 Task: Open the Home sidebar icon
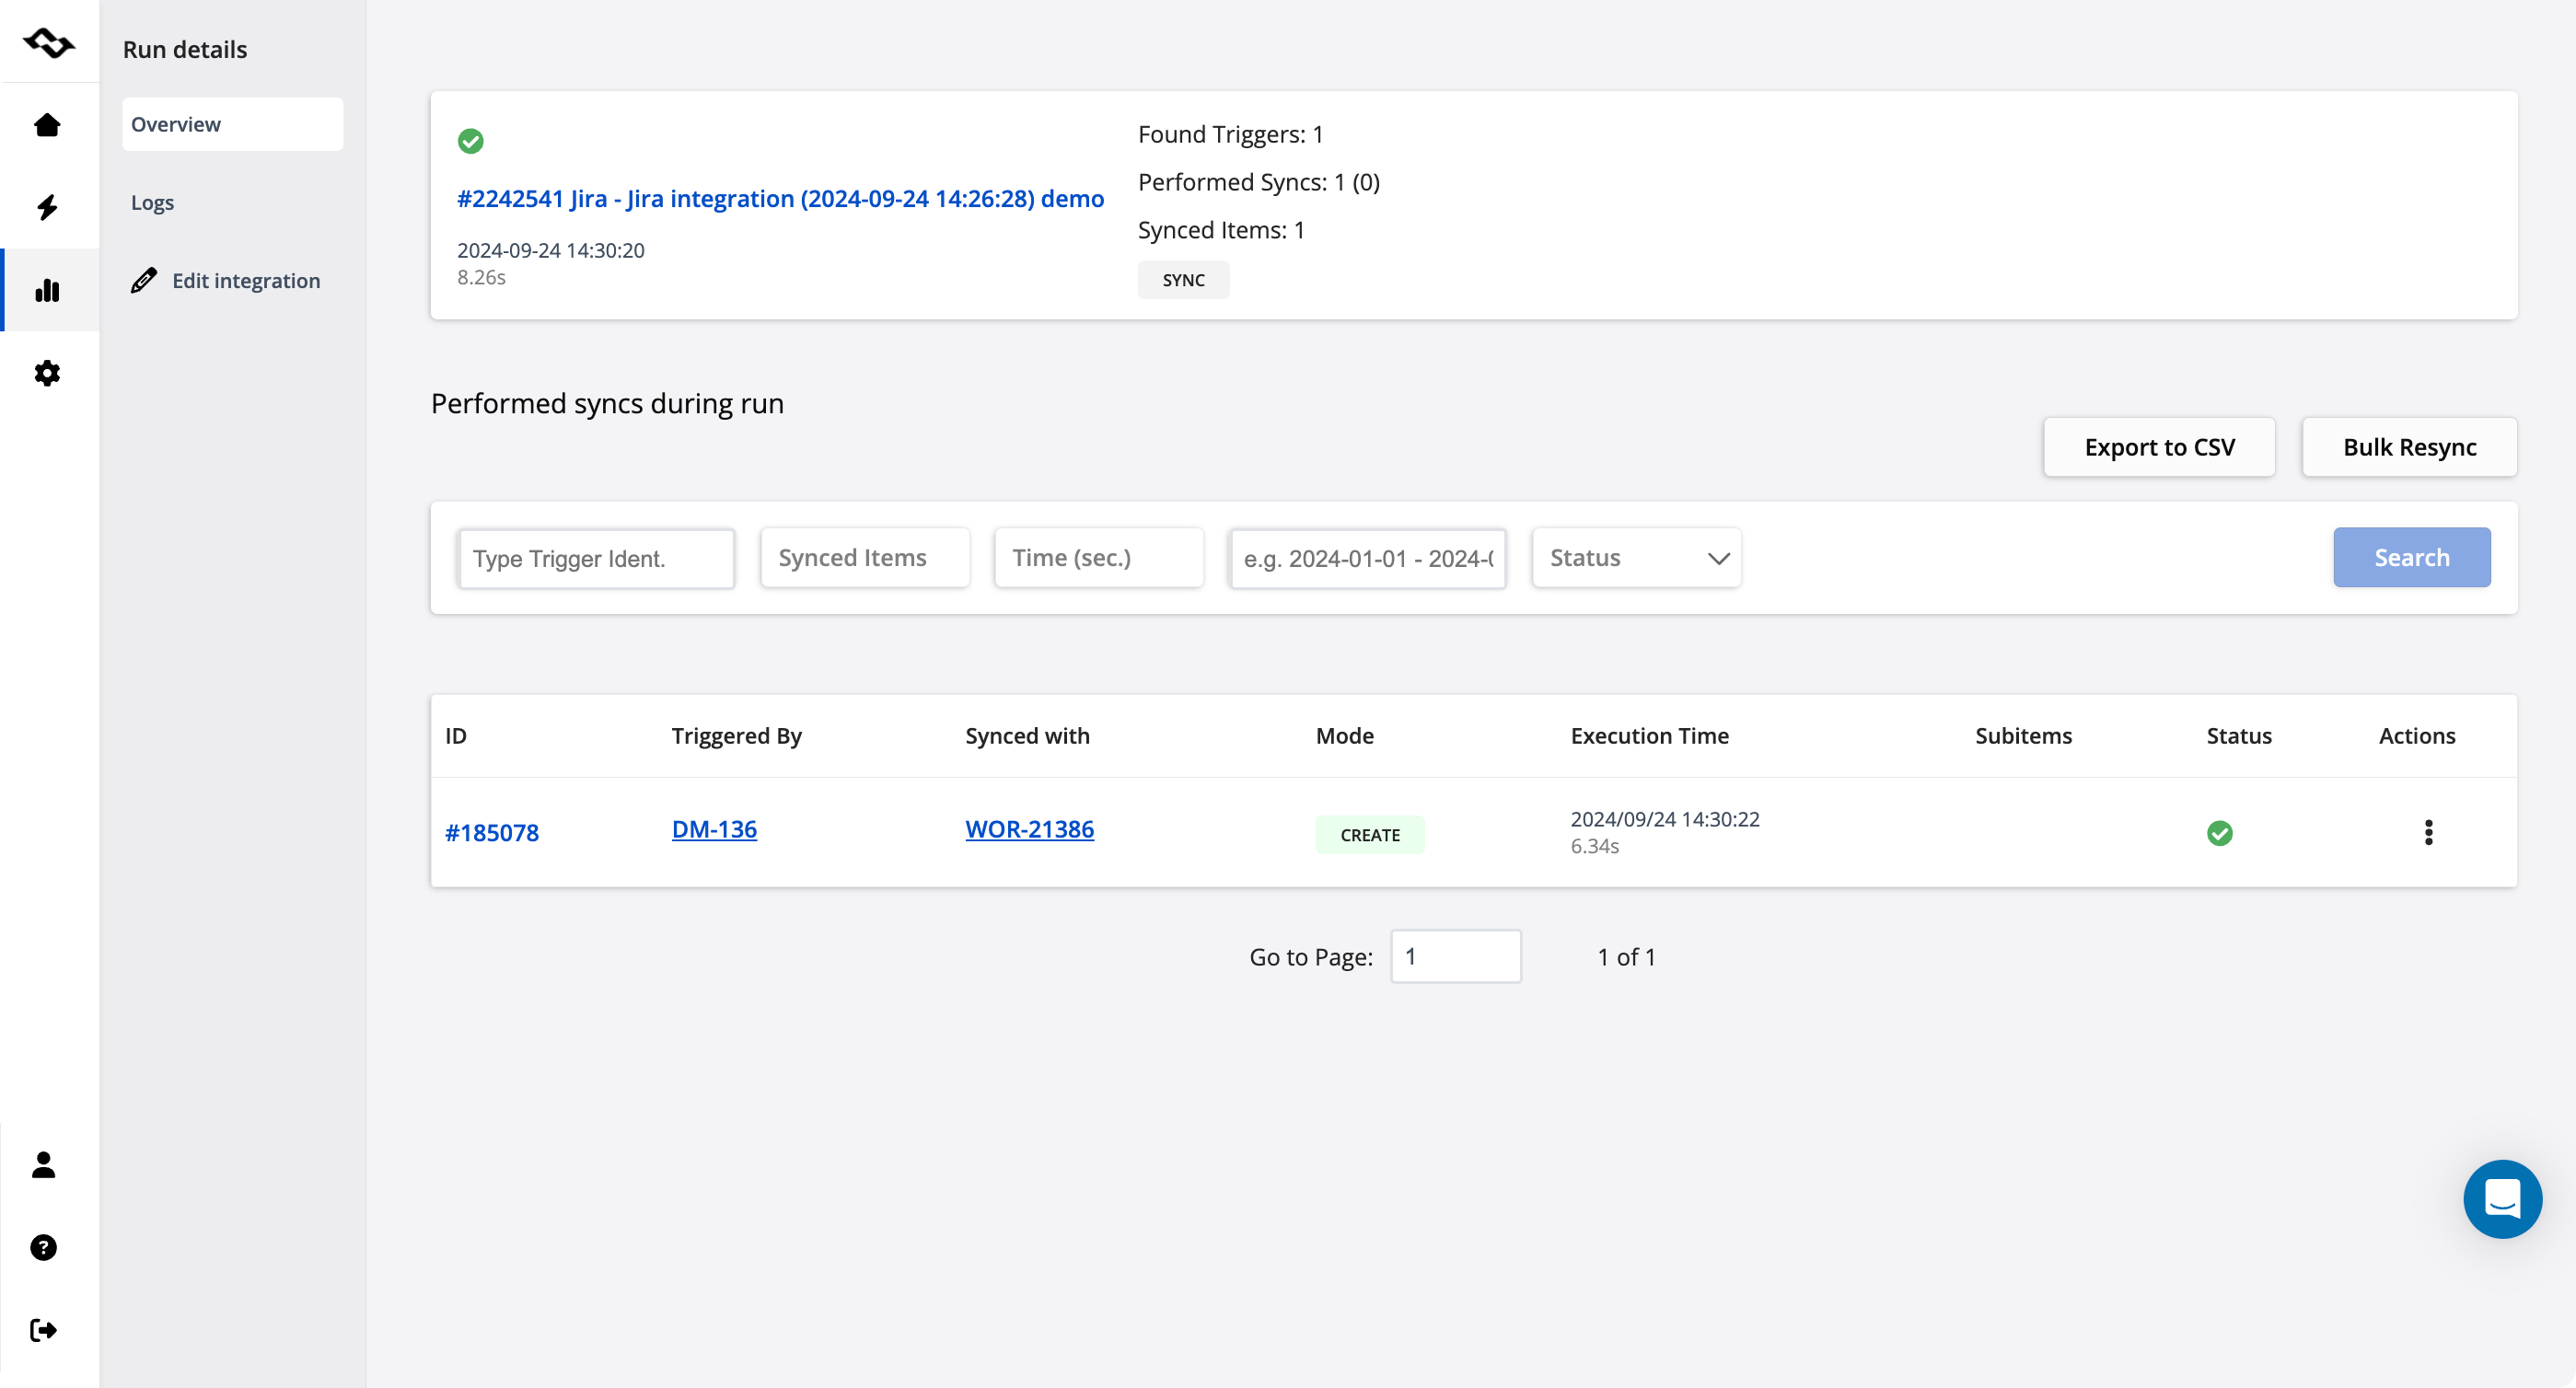[47, 125]
